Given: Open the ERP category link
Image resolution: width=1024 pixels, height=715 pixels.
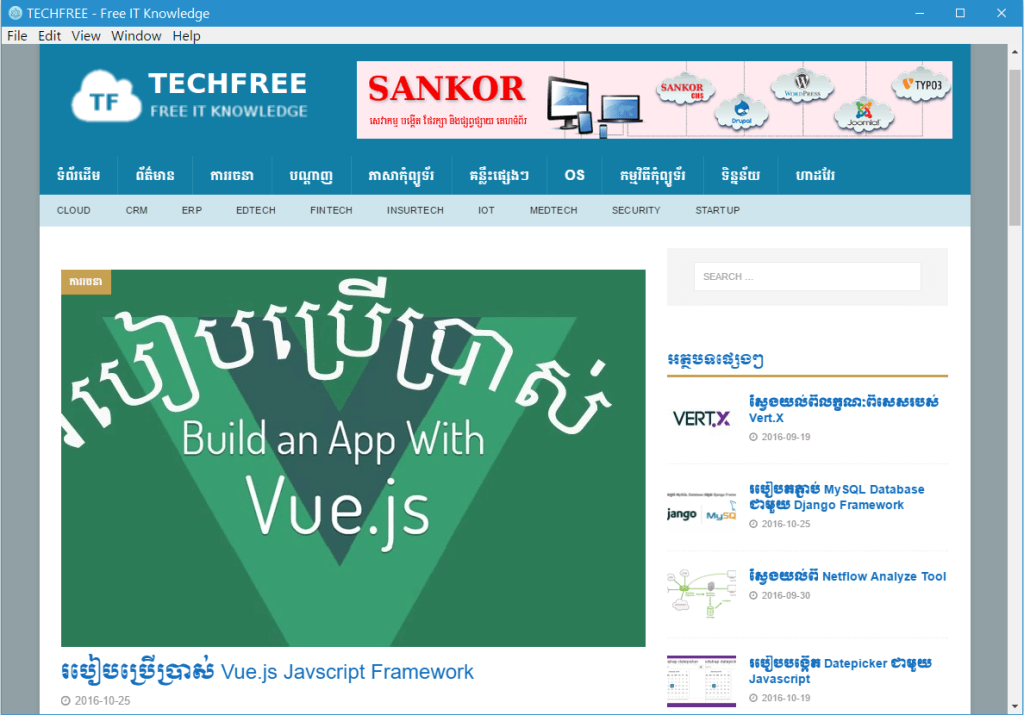Looking at the screenshot, I should coord(191,210).
